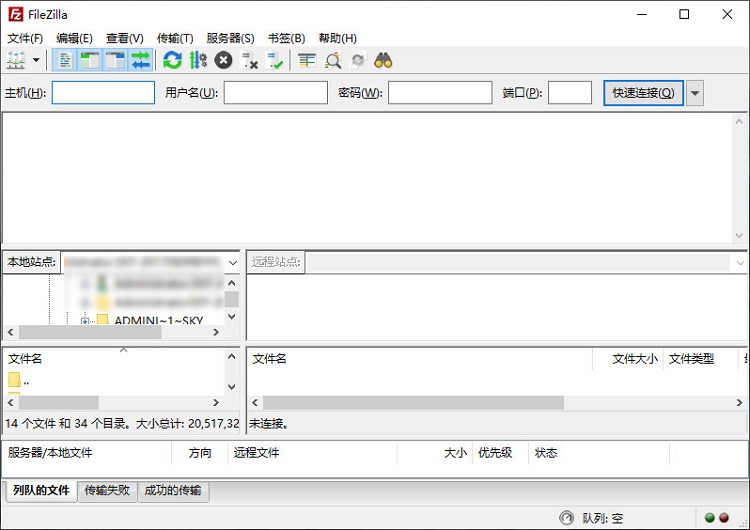750x530 pixels.
Task: Switch to the 列队的文件 tab
Action: pyautogui.click(x=42, y=490)
